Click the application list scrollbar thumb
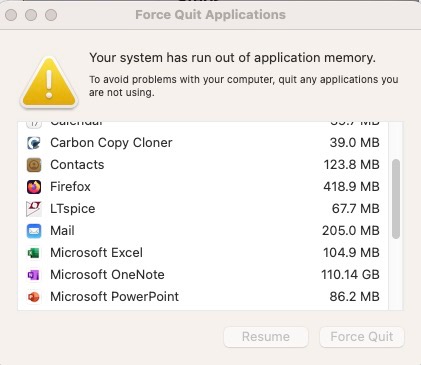The width and height of the screenshot is (421, 365). [x=396, y=199]
